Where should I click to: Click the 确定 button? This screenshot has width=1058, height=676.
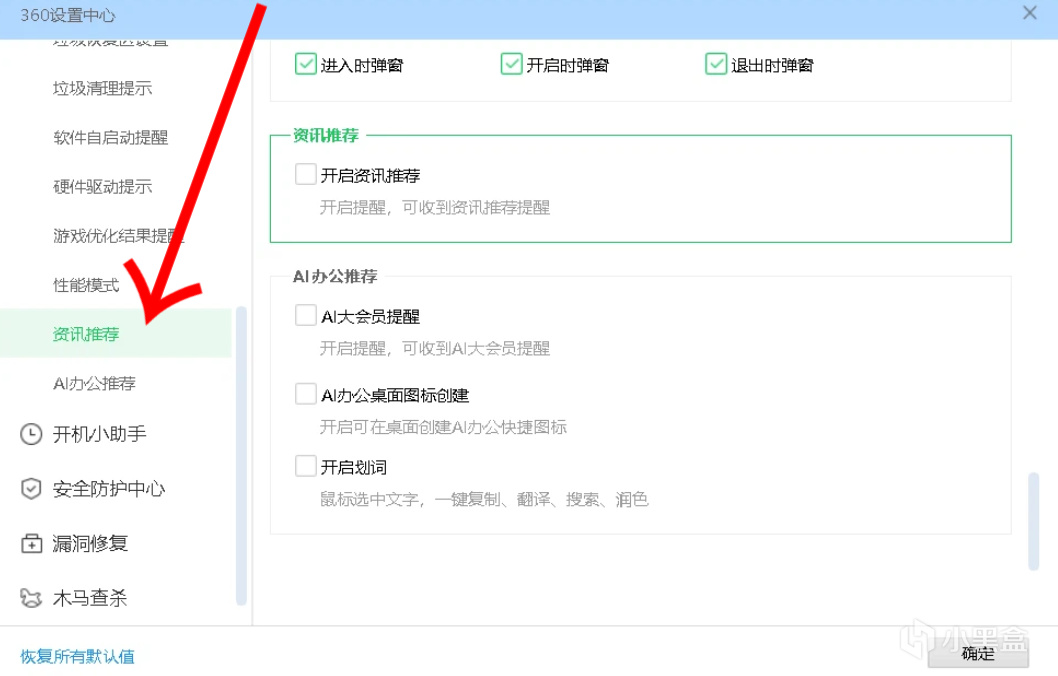pos(978,653)
